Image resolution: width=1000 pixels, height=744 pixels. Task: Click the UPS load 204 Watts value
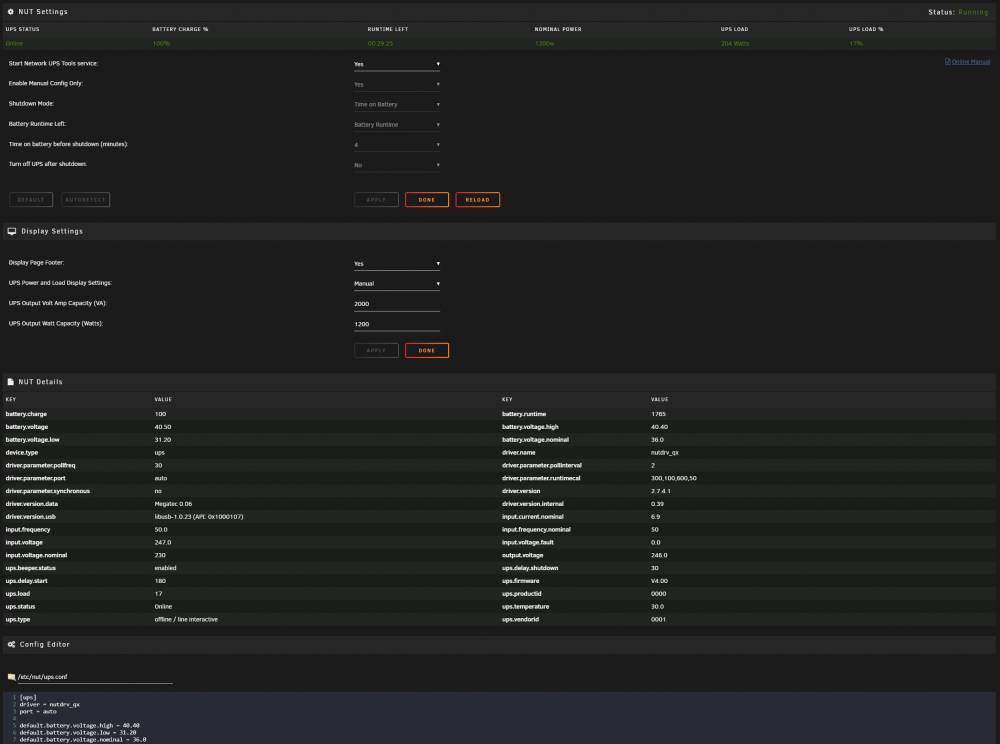coord(735,43)
